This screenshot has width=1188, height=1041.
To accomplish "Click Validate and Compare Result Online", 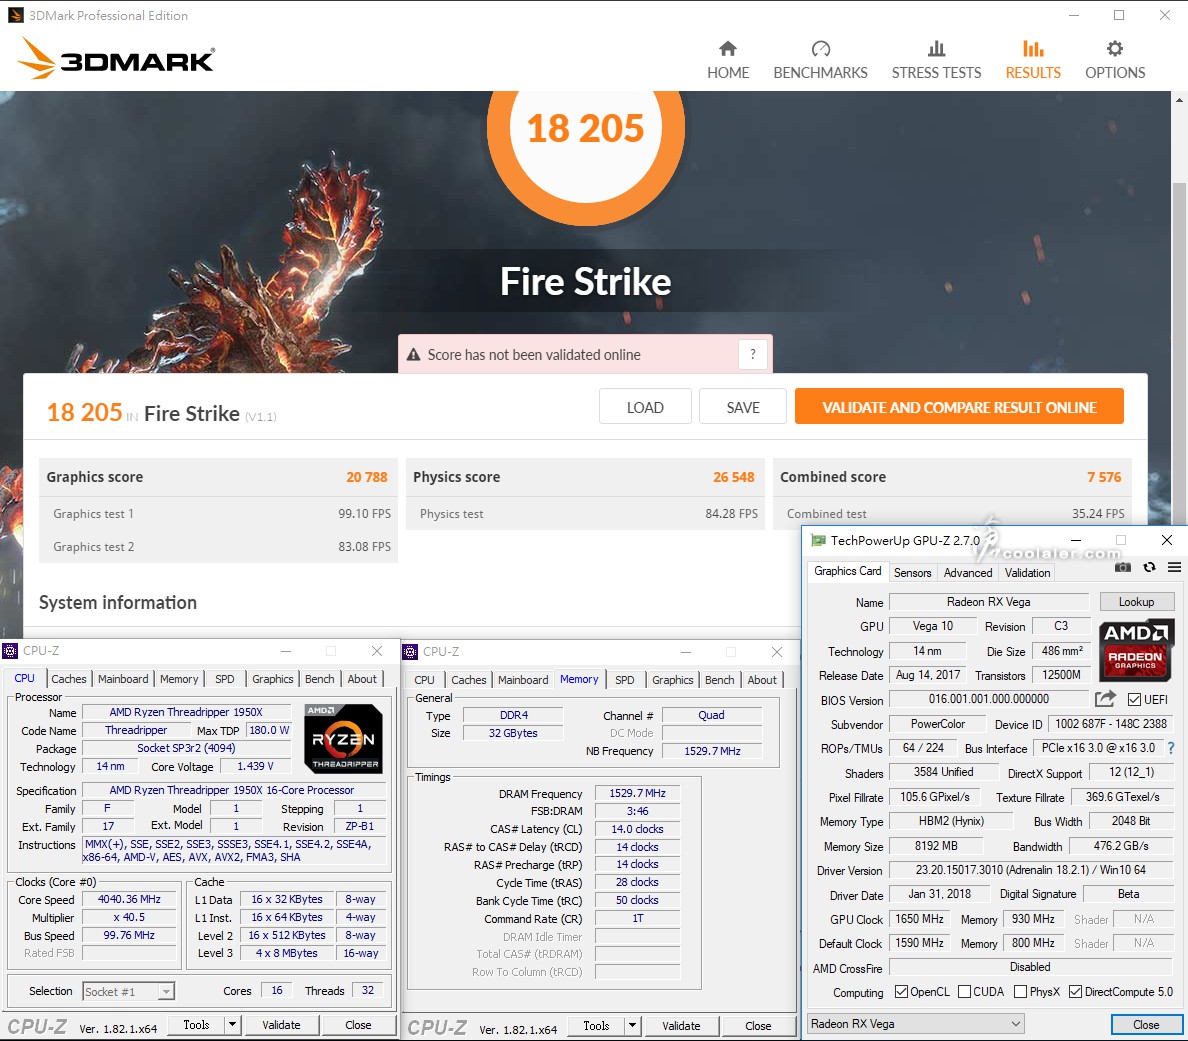I will [959, 407].
